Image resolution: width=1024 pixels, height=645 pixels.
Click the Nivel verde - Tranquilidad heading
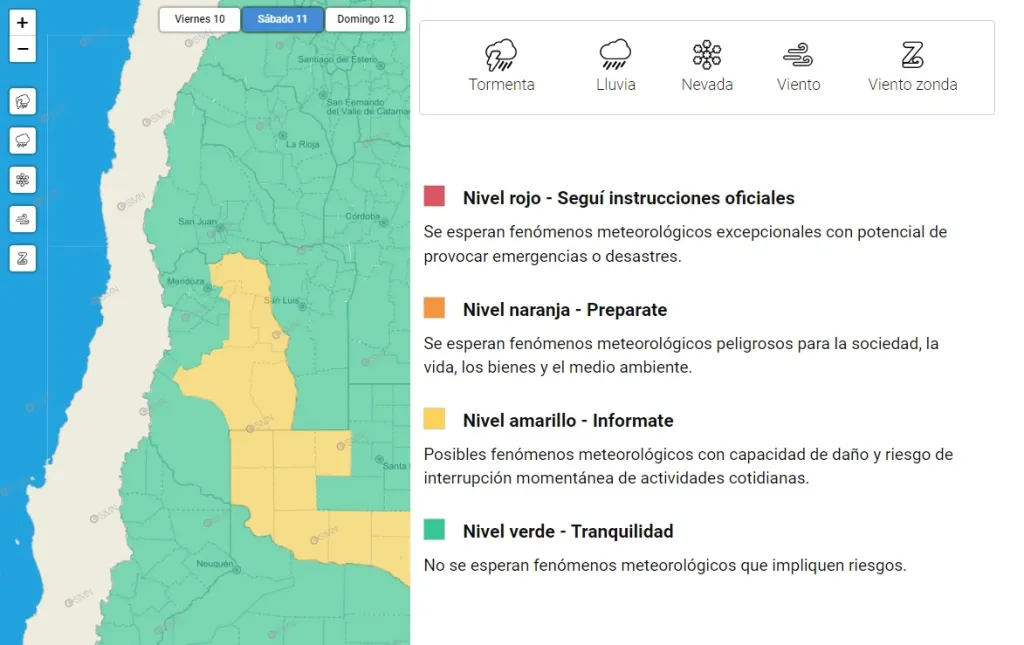[567, 531]
